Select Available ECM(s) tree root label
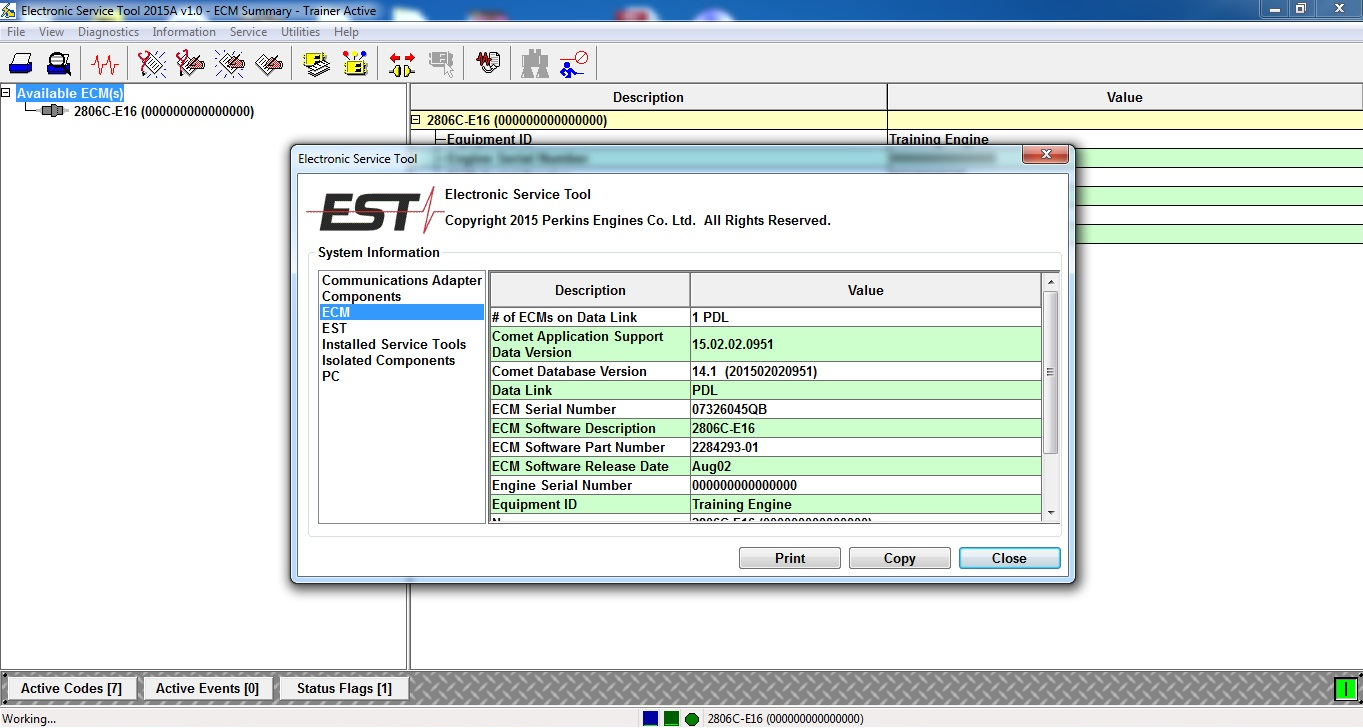Viewport: 1363px width, 728px height. pyautogui.click(x=70, y=93)
